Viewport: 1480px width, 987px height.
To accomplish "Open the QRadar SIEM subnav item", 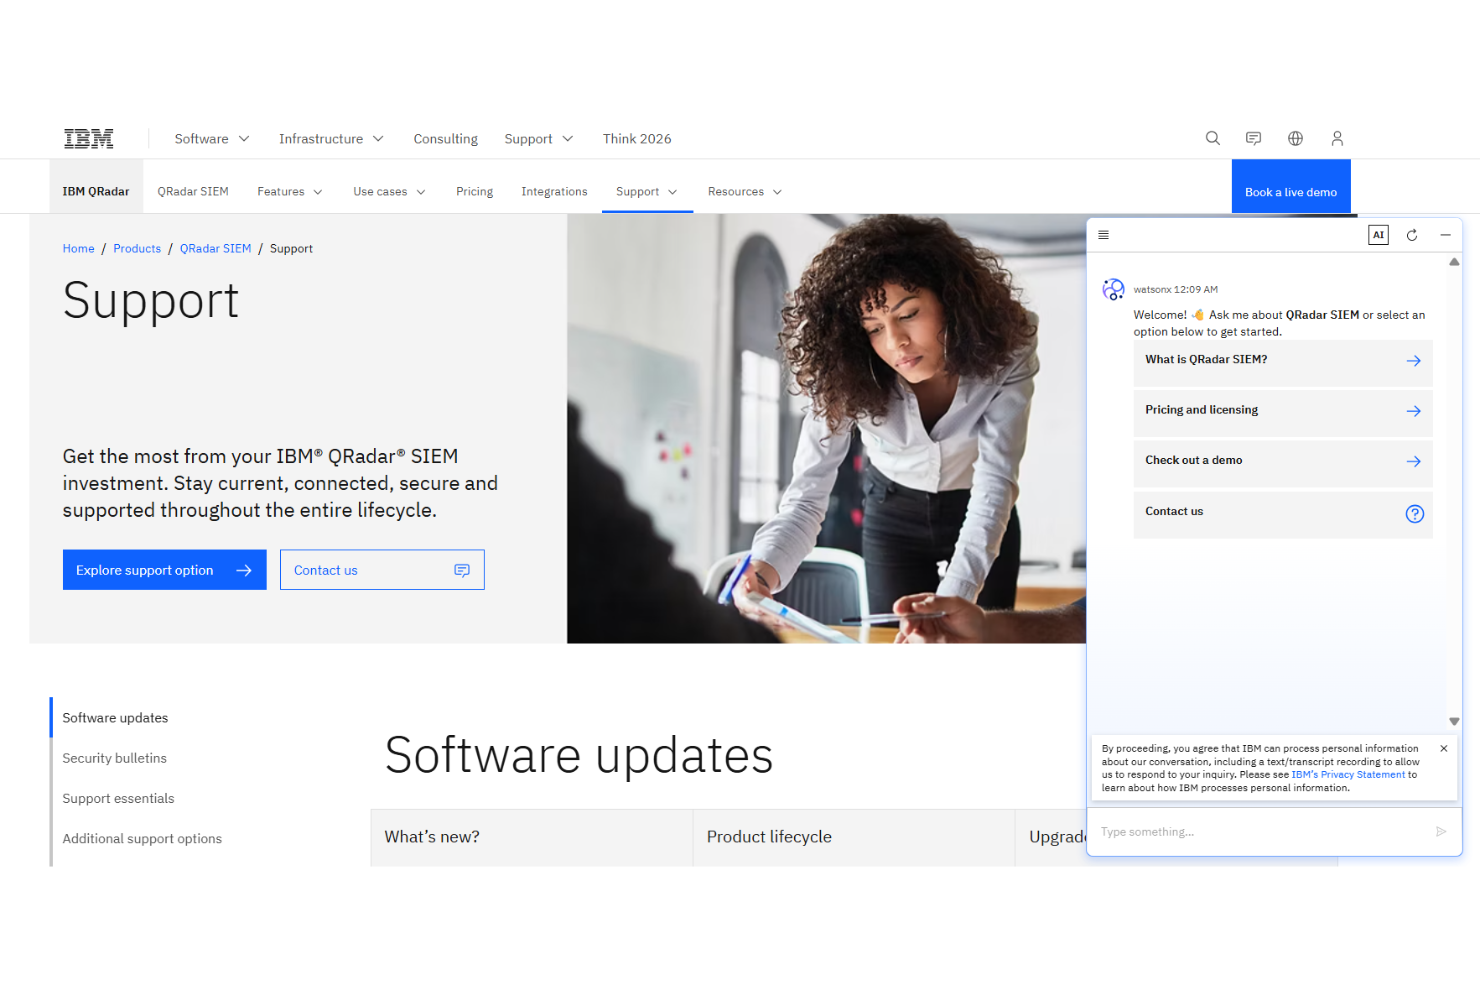I will [193, 192].
